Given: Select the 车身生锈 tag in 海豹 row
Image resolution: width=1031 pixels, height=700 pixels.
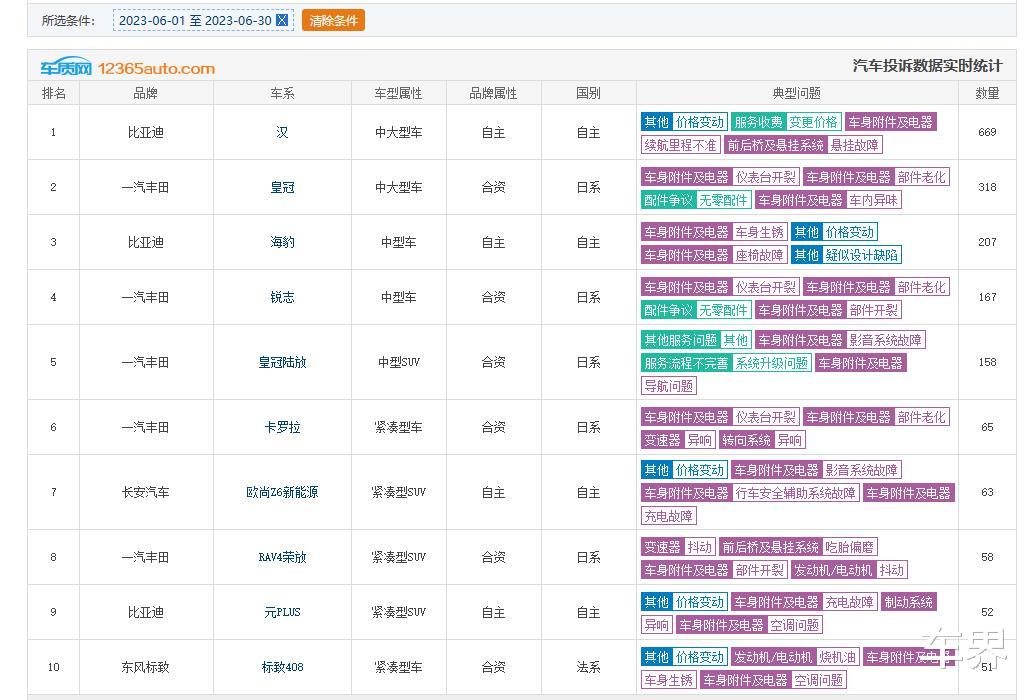Looking at the screenshot, I should click(x=759, y=232).
